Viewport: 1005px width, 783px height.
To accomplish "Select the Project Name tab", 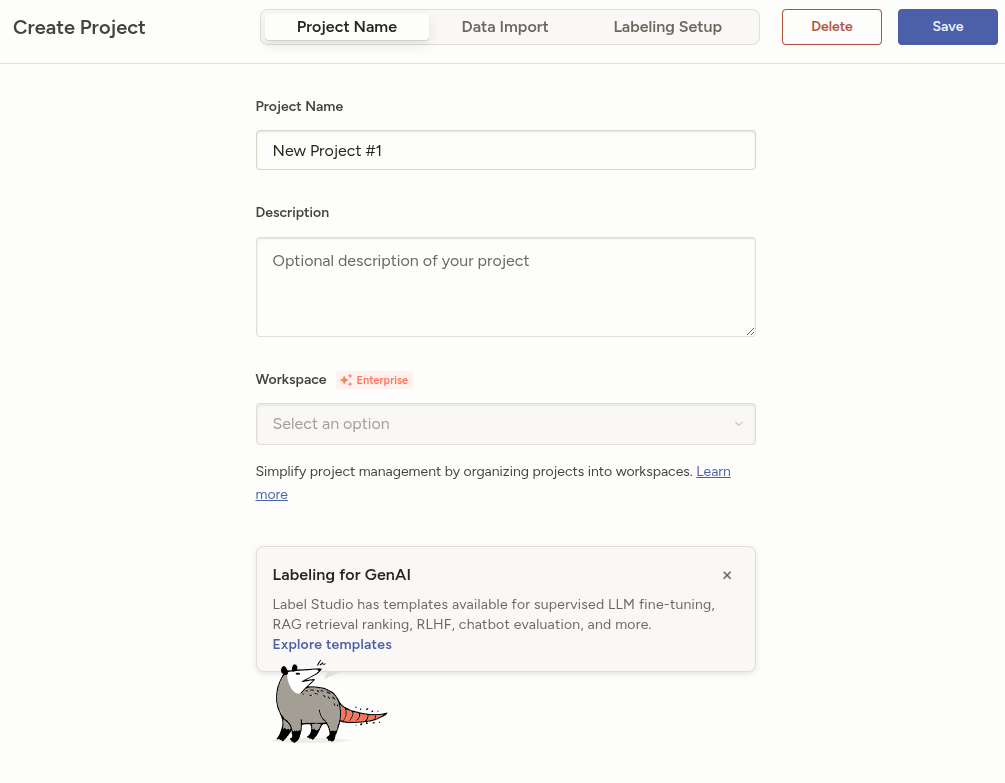I will [x=347, y=27].
